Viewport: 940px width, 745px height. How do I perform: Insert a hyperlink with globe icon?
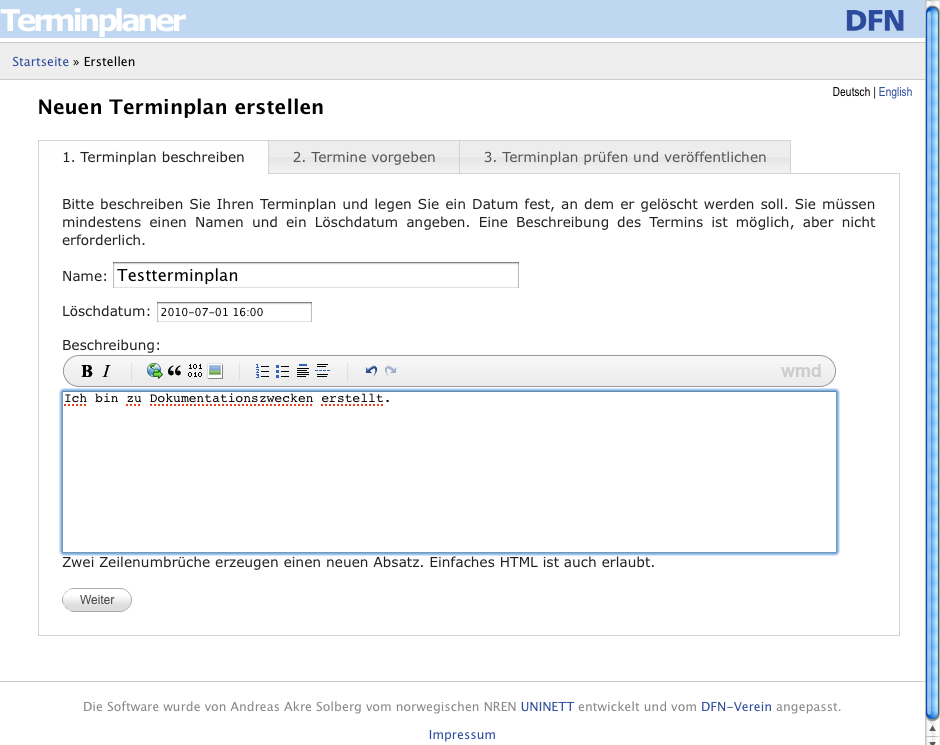(154, 371)
